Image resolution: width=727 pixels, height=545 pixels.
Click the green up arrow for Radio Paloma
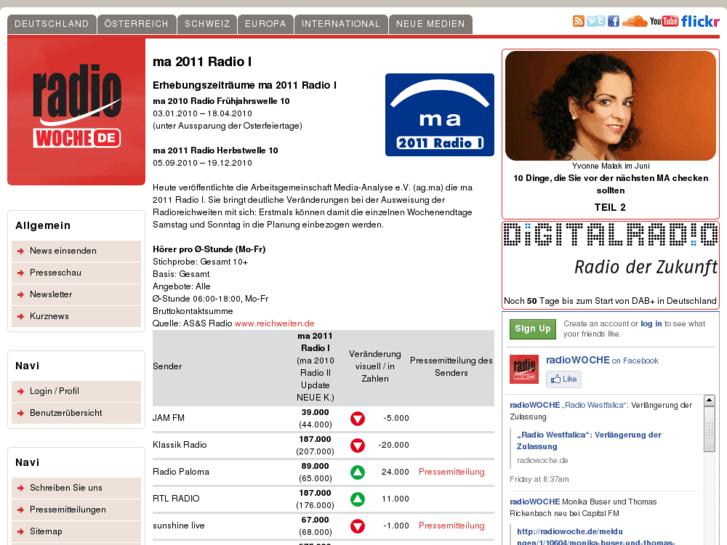[x=357, y=472]
